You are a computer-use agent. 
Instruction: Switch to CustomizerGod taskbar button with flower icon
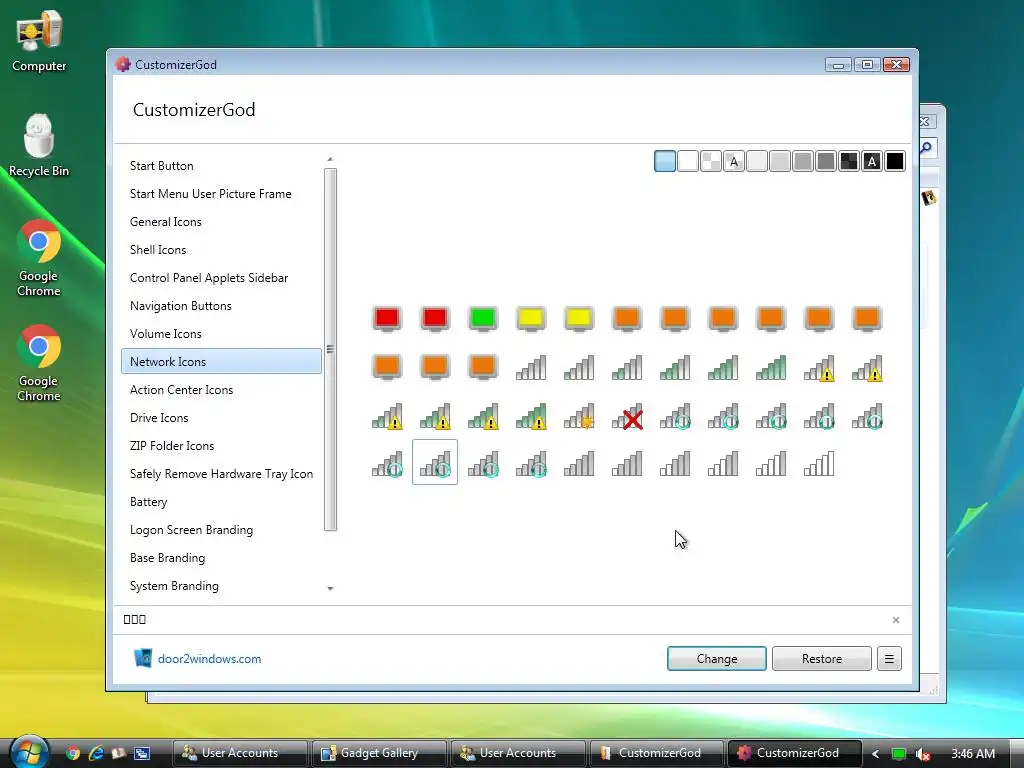794,754
